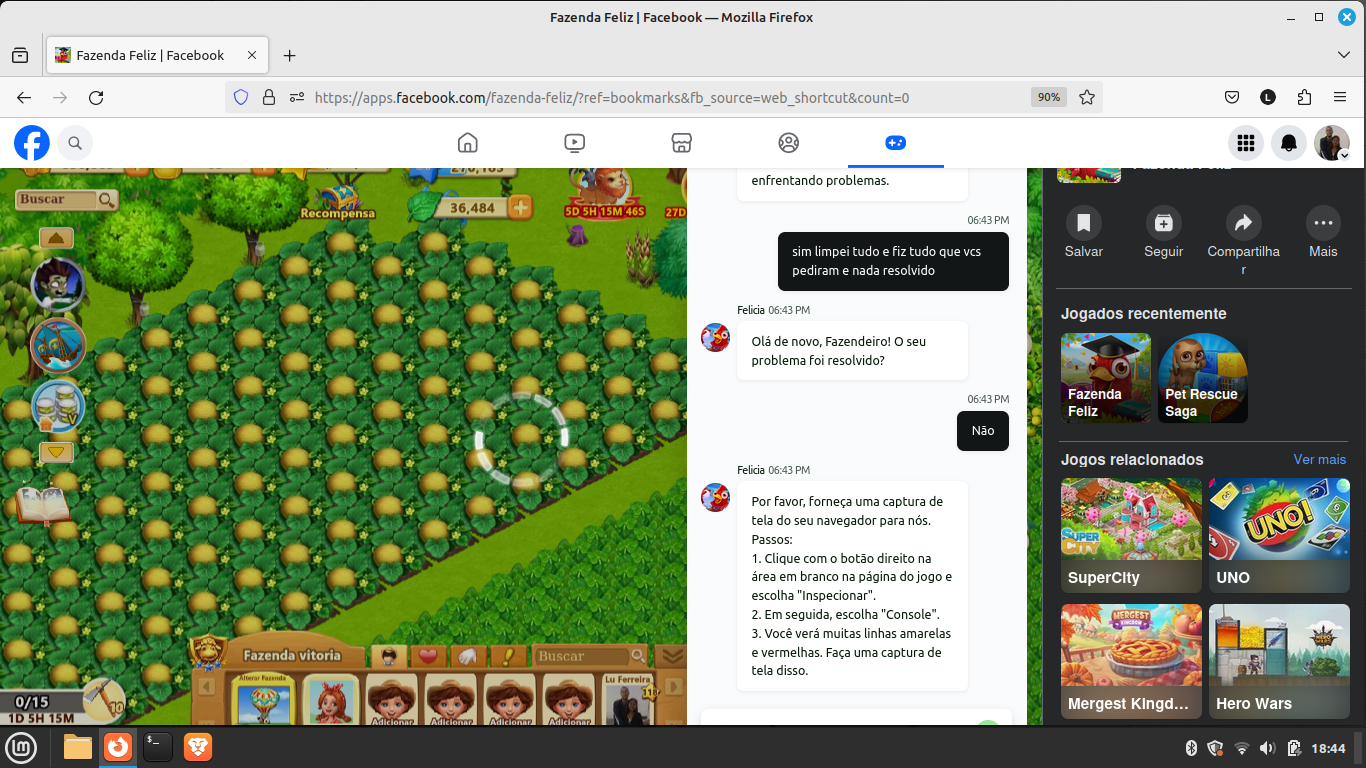1366x768 pixels.
Task: Reload the page in Firefox
Action: coord(96,97)
